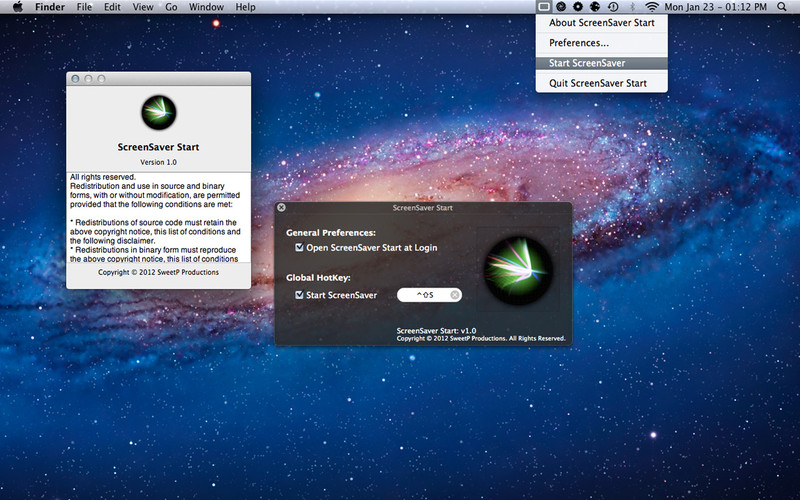Click 'ScreenSaver Start' title in About window
Image resolution: width=800 pixels, height=500 pixels.
[158, 147]
